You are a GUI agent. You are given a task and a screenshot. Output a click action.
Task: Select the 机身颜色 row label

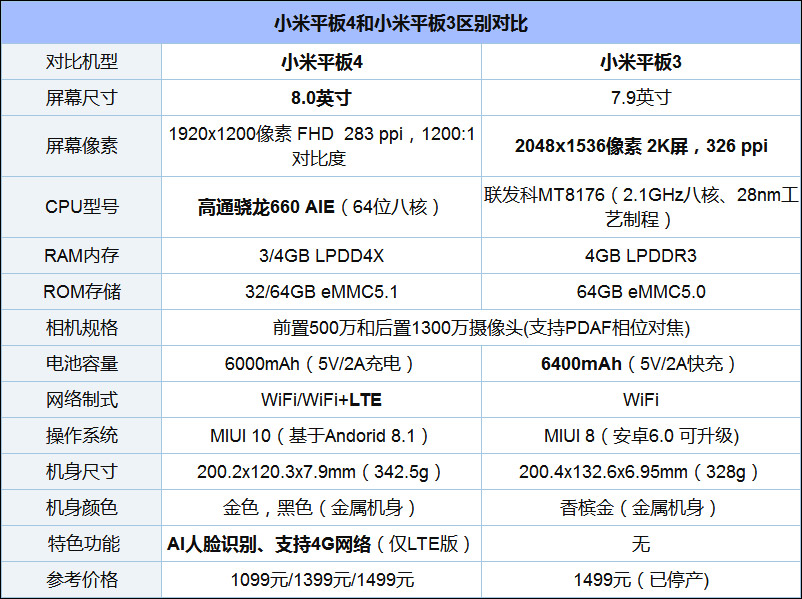[82, 507]
